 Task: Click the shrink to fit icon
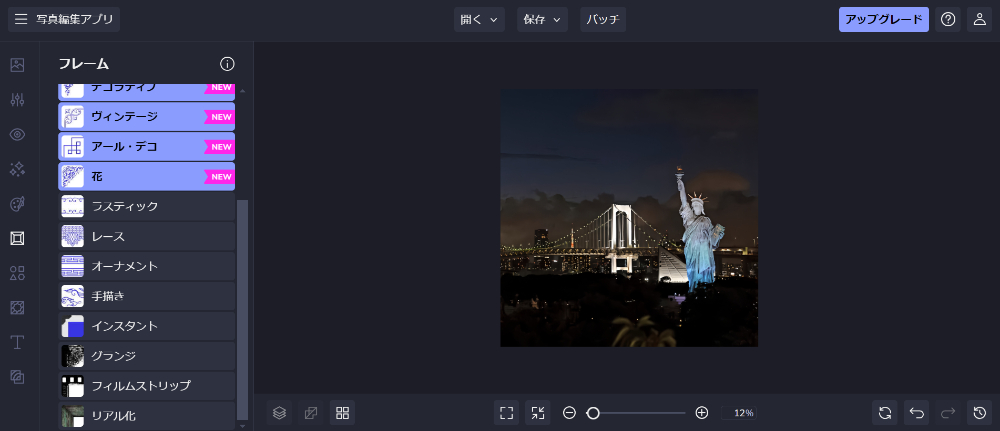538,413
